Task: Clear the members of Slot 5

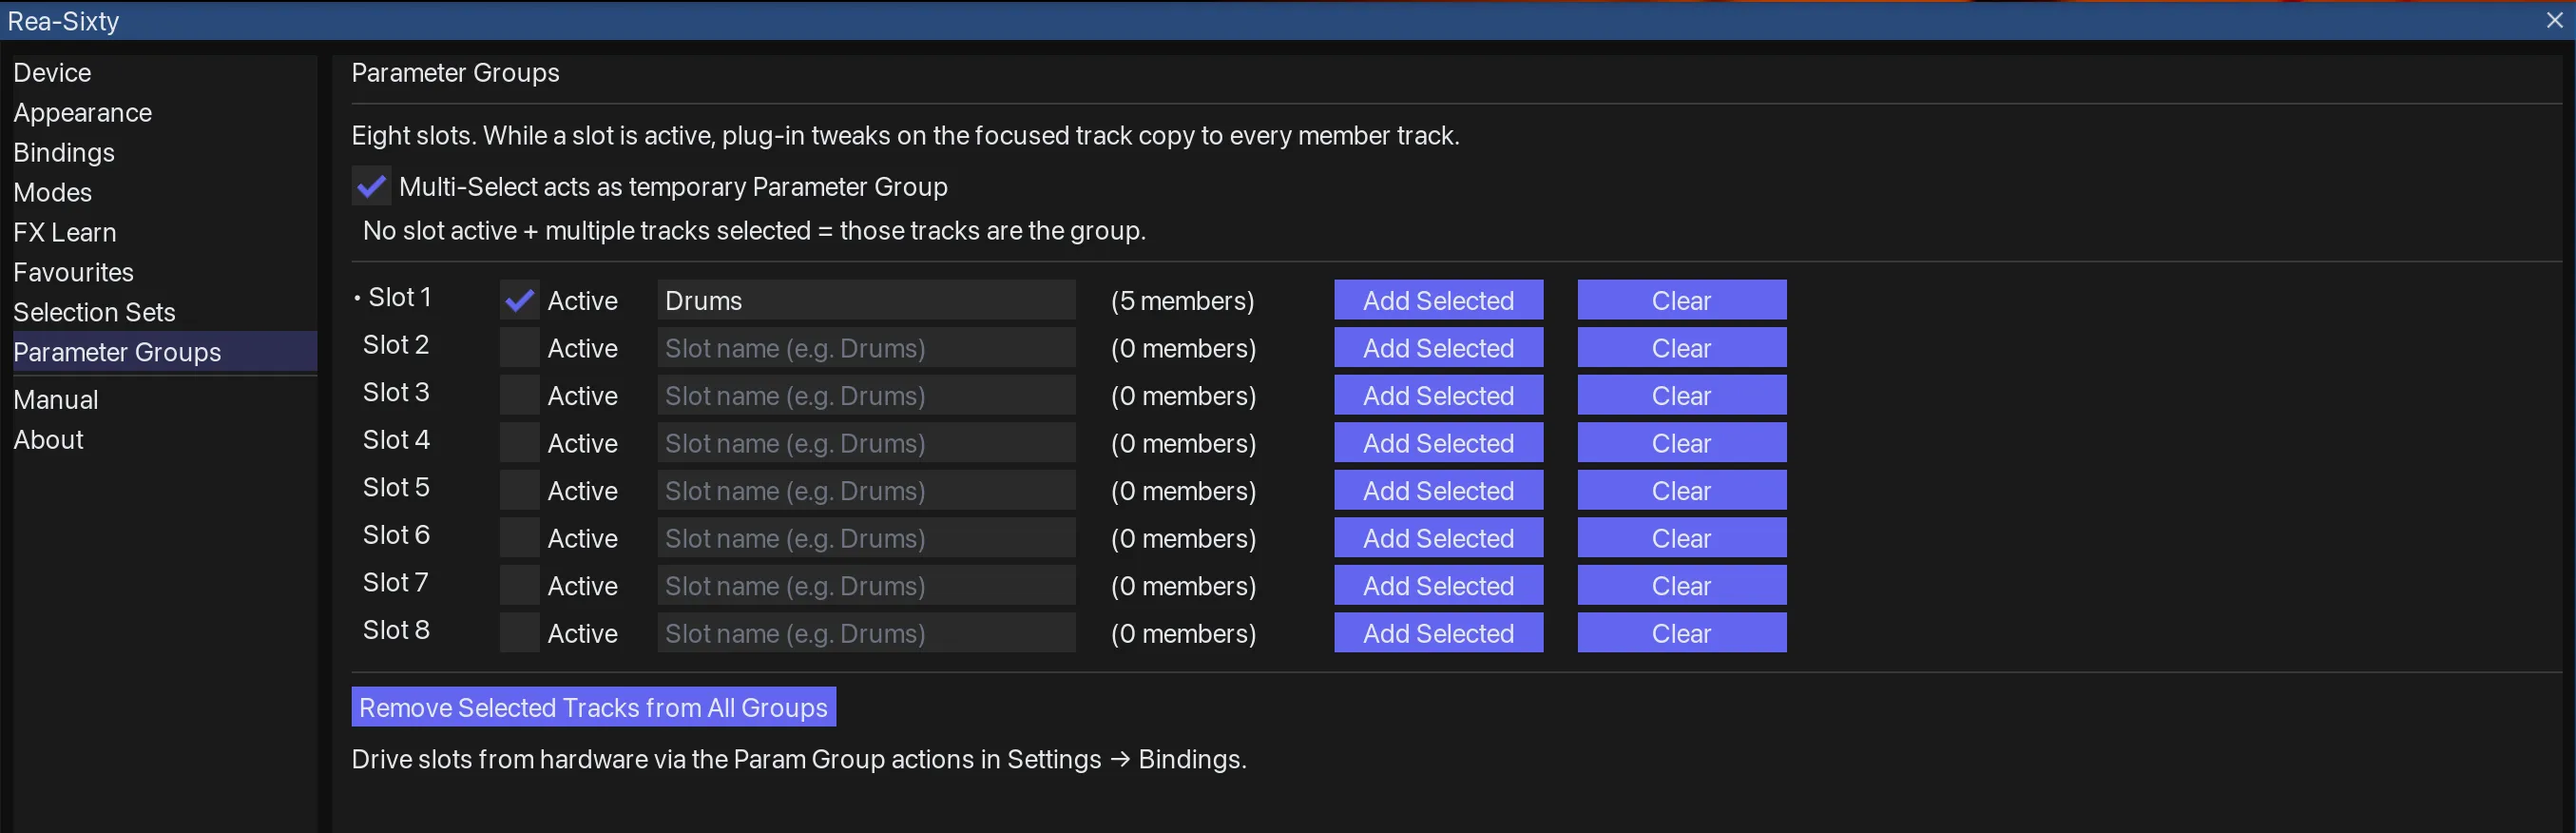Action: click(x=1682, y=490)
